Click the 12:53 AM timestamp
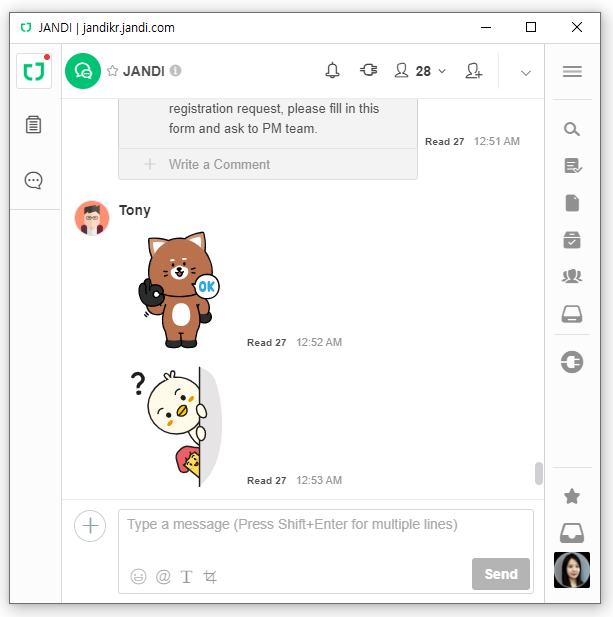613x617 pixels. (319, 480)
